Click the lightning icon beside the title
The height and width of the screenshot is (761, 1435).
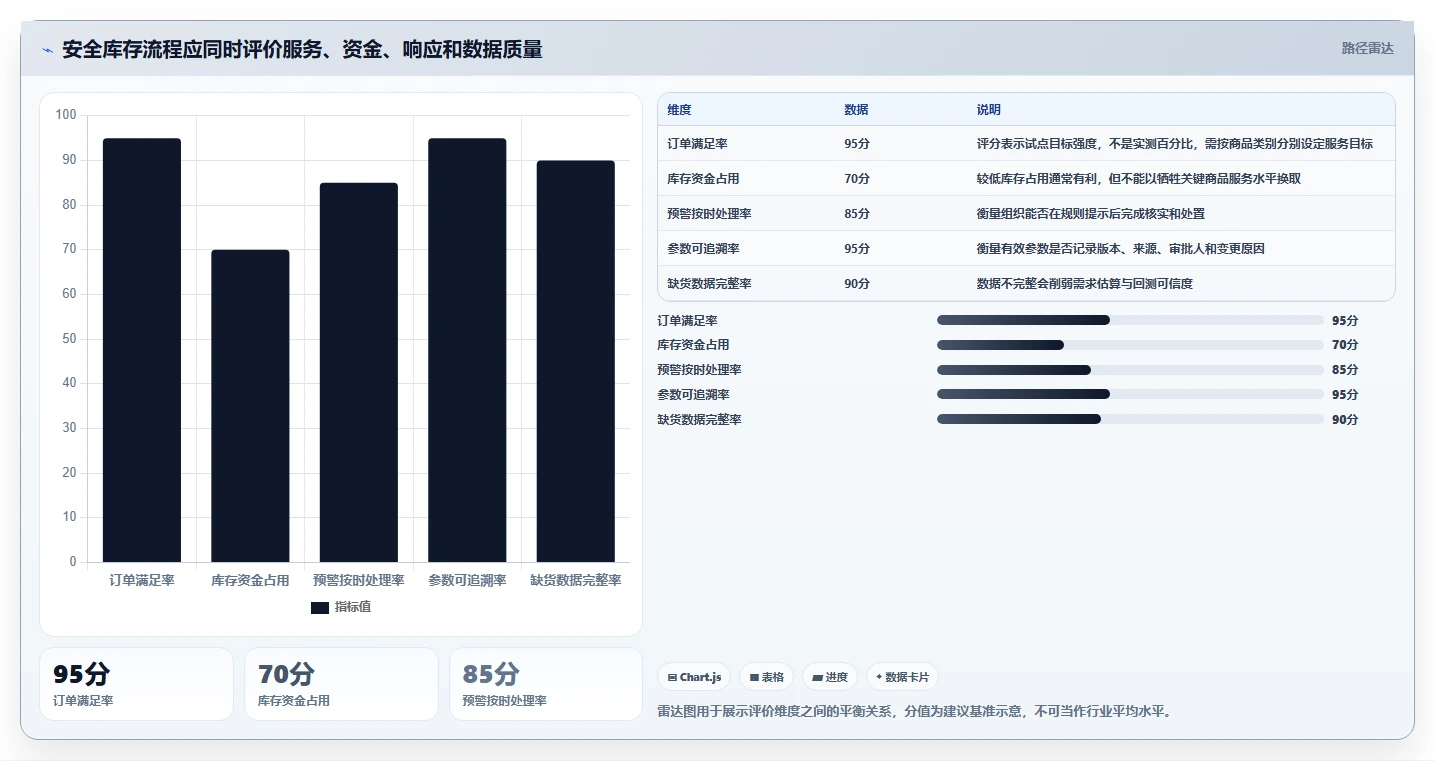click(x=47, y=50)
